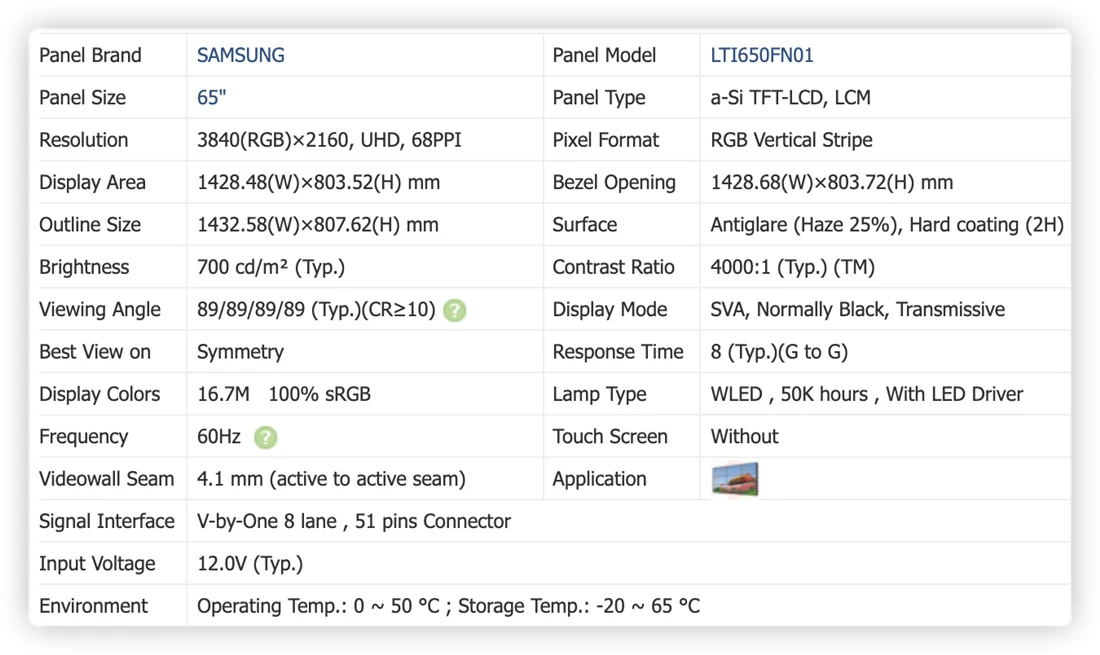Click the Operating Temp. Environment text
1100x655 pixels.
[448, 606]
